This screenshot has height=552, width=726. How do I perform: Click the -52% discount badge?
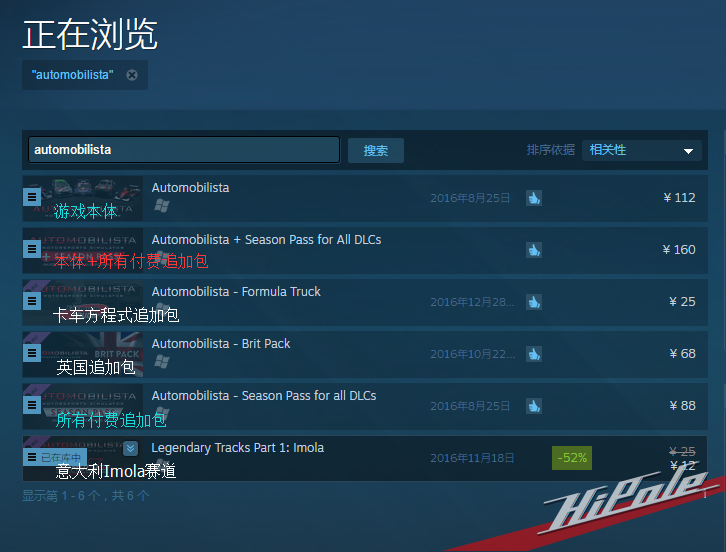pyautogui.click(x=572, y=458)
